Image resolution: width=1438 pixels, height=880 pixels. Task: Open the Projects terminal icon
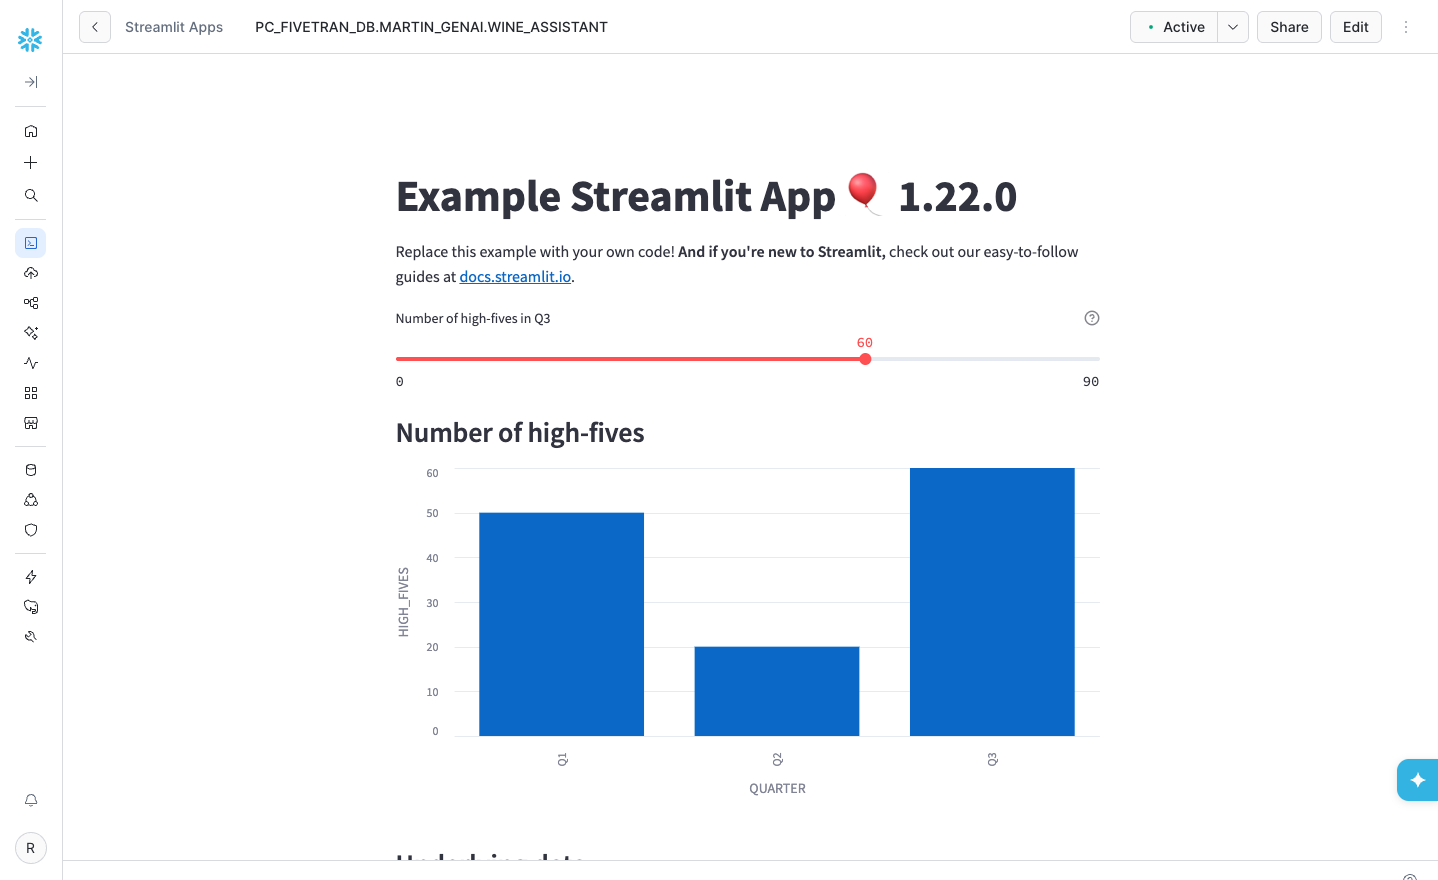pos(31,243)
